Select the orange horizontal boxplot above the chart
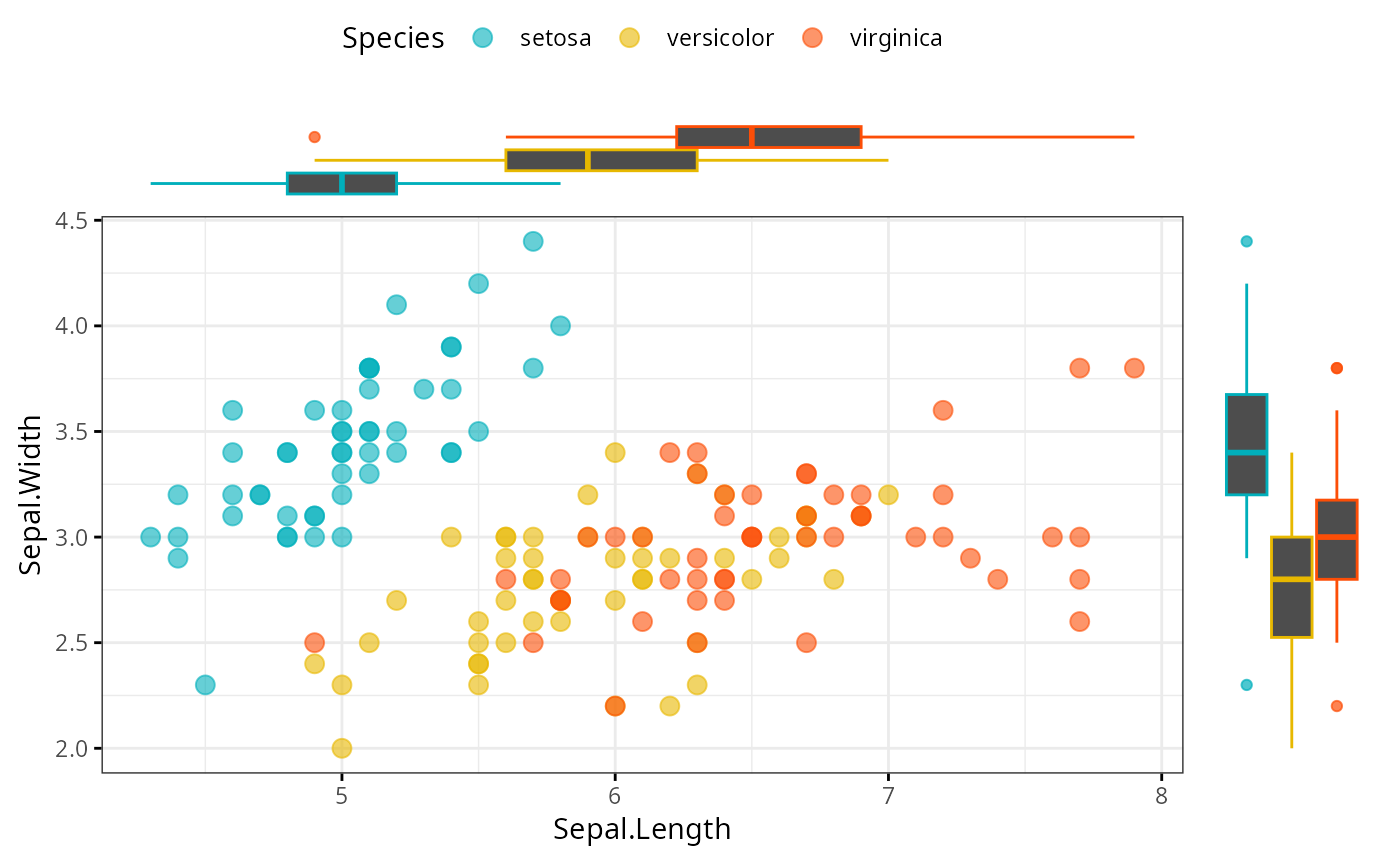The image size is (1400, 866). coord(769,137)
